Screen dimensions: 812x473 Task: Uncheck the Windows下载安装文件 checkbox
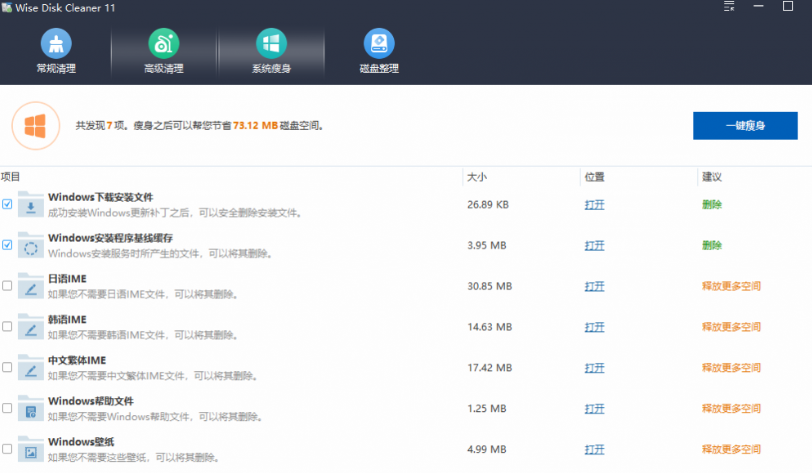[x=7, y=204]
